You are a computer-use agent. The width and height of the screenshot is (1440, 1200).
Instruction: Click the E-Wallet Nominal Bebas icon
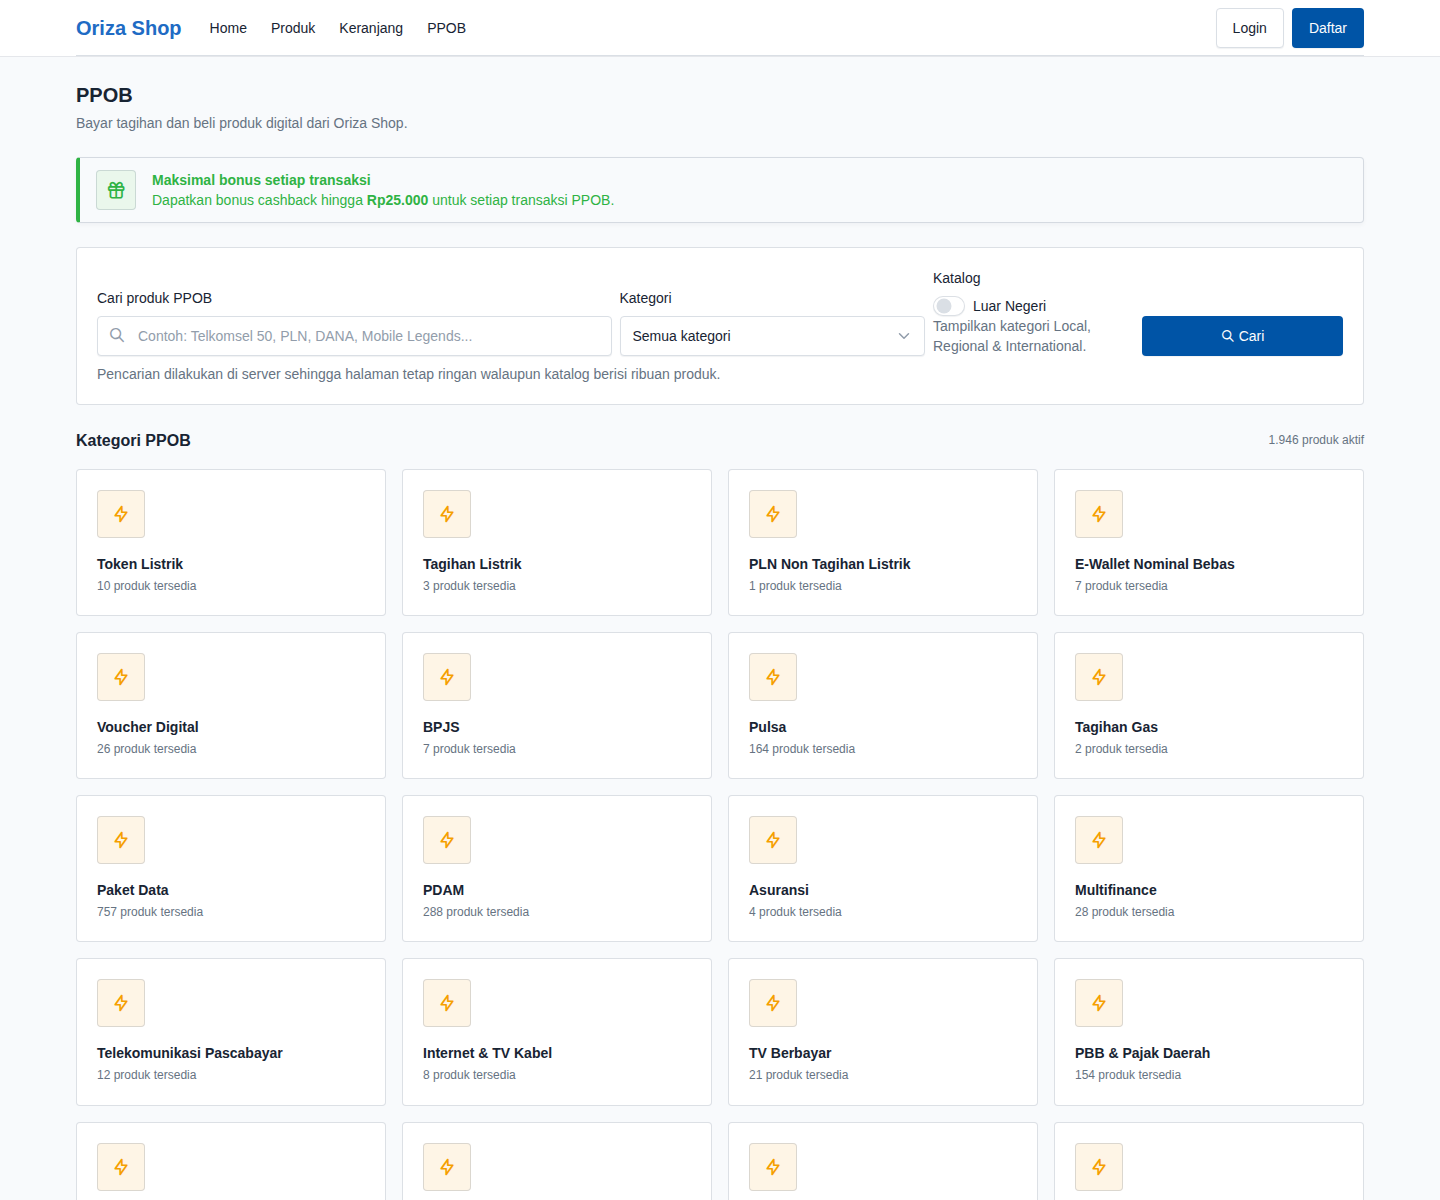tap(1099, 514)
